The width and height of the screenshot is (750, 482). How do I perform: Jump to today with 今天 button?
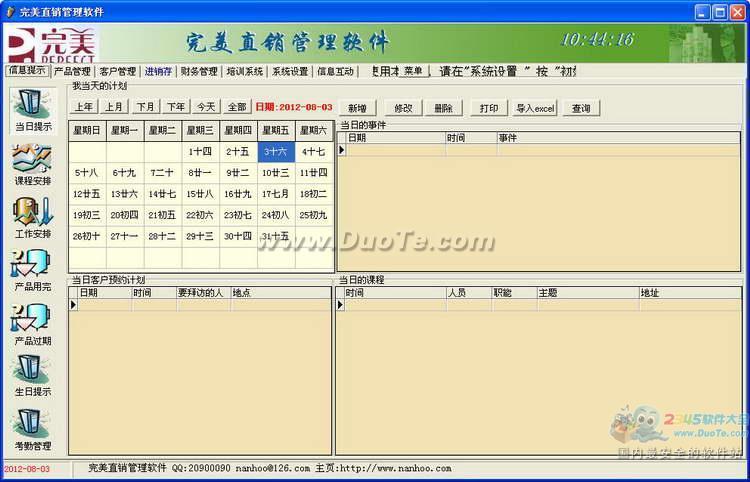(x=206, y=107)
